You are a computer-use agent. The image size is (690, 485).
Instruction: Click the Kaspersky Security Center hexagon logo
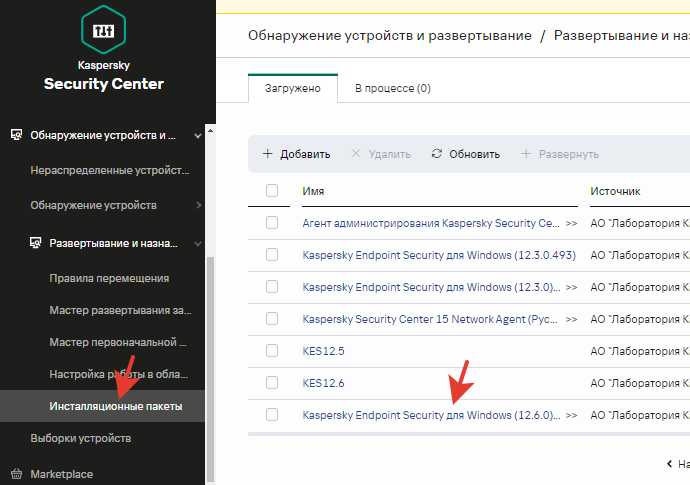[103, 30]
